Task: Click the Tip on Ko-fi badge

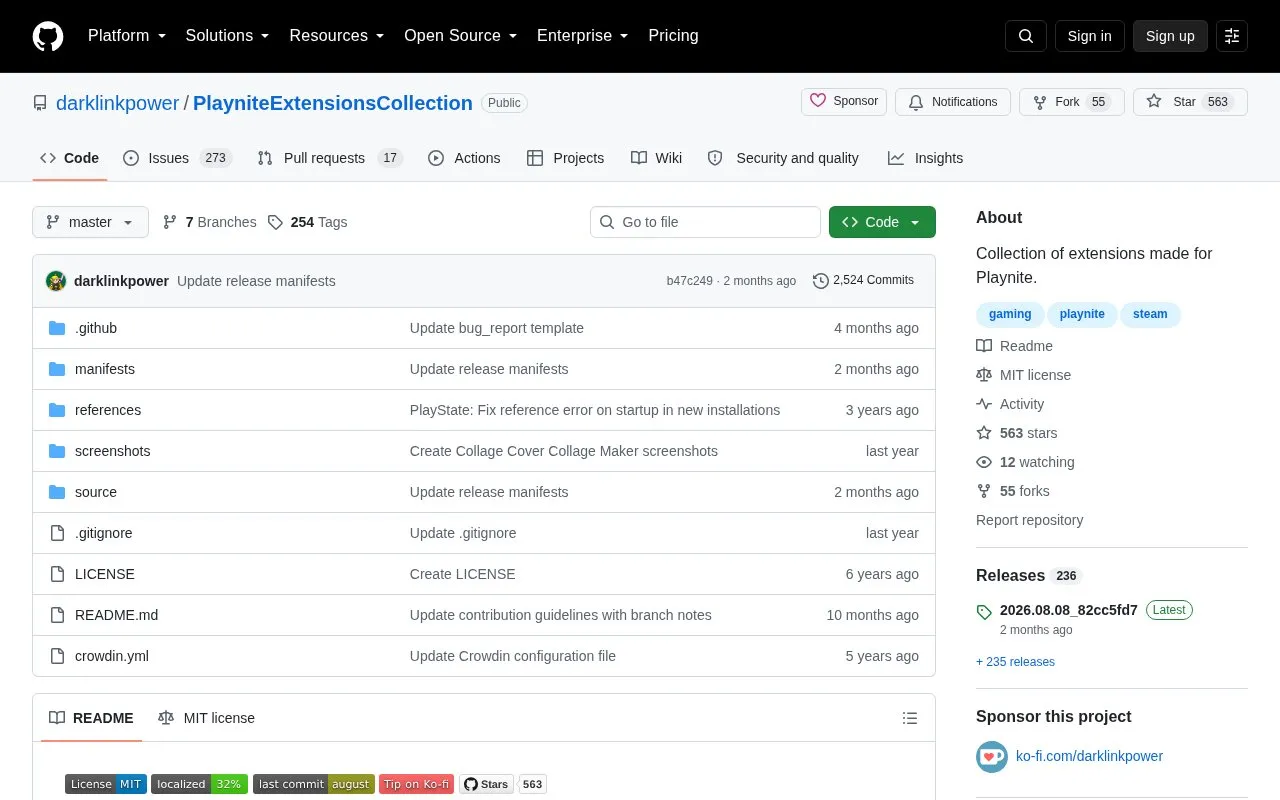Action: [x=416, y=784]
